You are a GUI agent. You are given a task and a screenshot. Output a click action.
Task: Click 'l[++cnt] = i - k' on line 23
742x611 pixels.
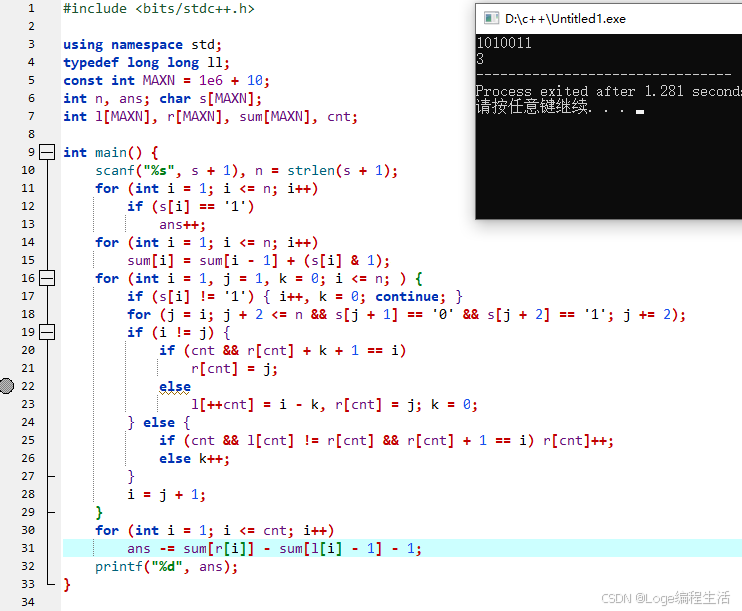click(257, 404)
